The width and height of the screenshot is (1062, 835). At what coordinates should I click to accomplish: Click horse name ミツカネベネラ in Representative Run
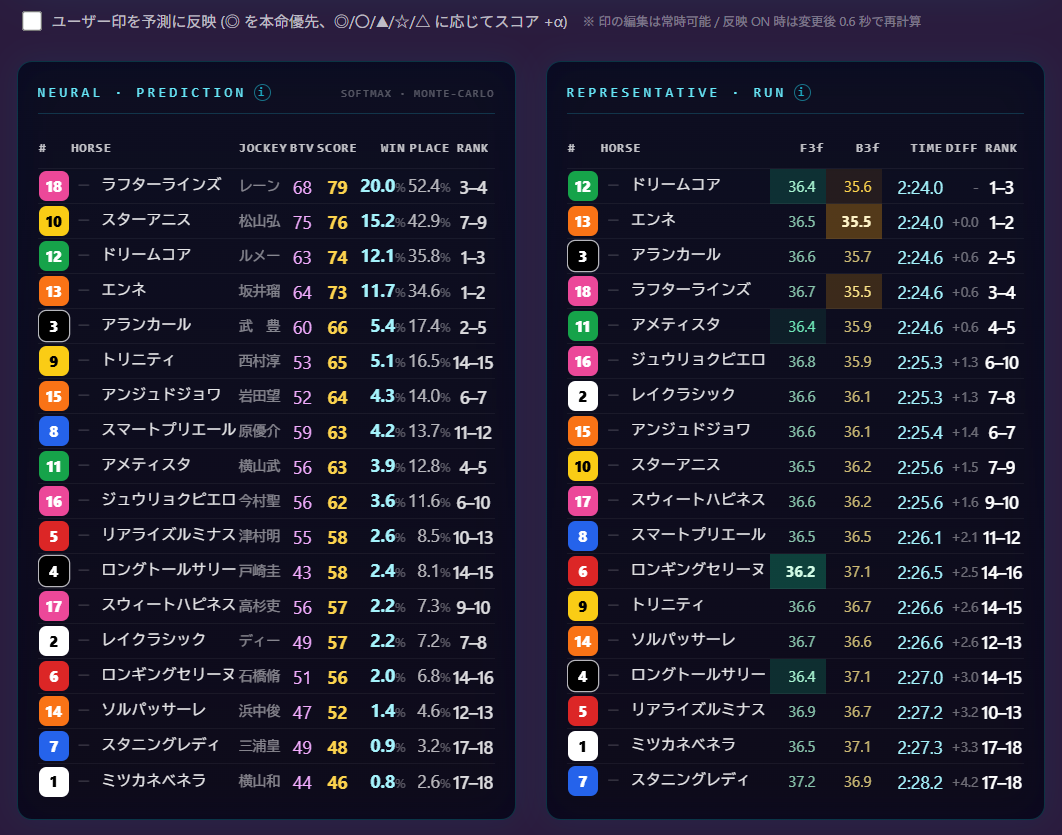[683, 744]
